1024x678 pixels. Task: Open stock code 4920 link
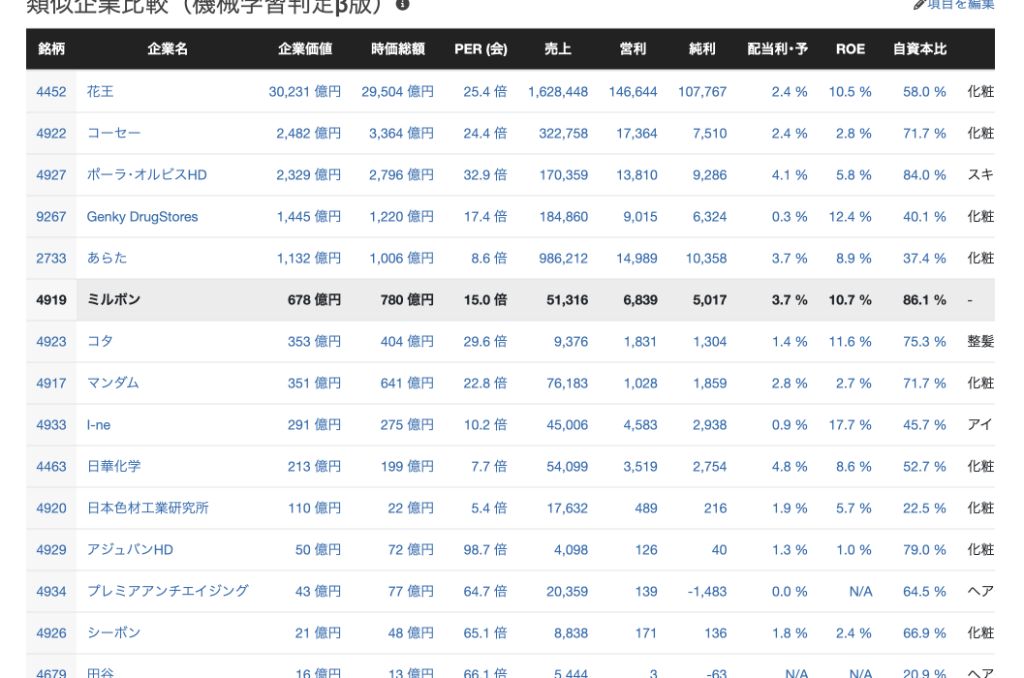pyautogui.click(x=51, y=508)
